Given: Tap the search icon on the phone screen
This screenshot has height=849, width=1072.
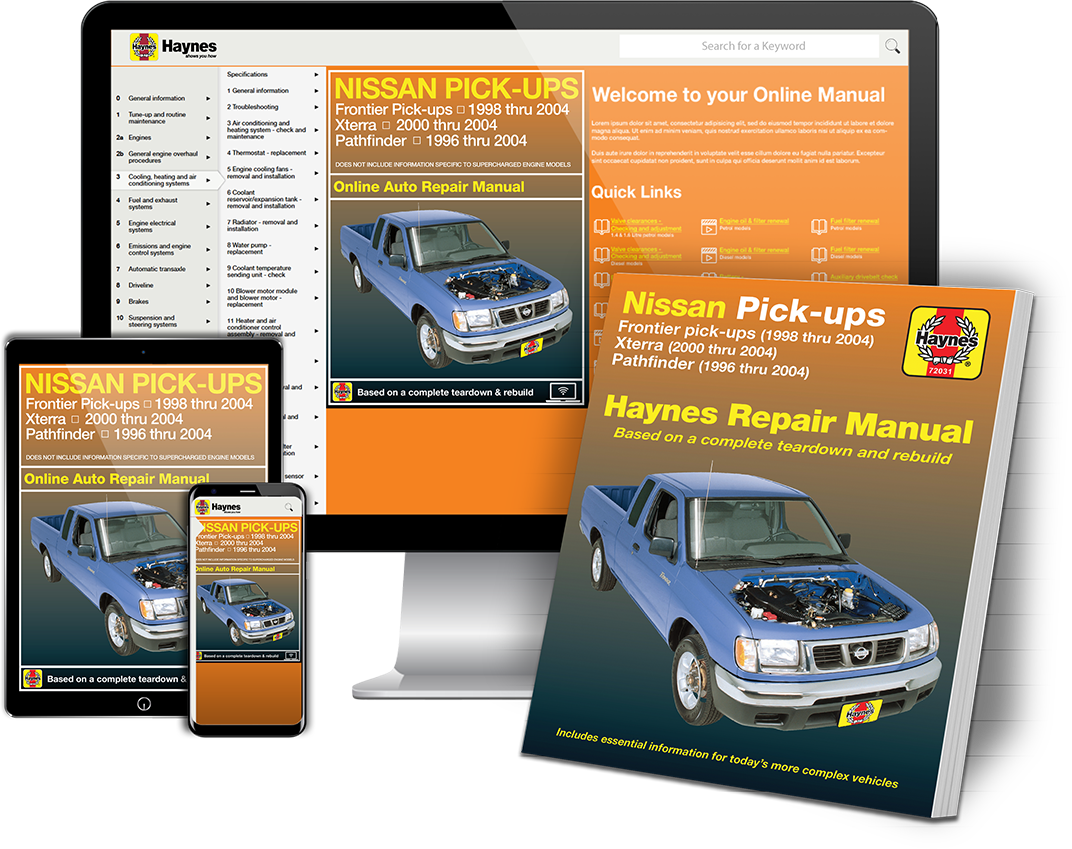Looking at the screenshot, I should [289, 507].
